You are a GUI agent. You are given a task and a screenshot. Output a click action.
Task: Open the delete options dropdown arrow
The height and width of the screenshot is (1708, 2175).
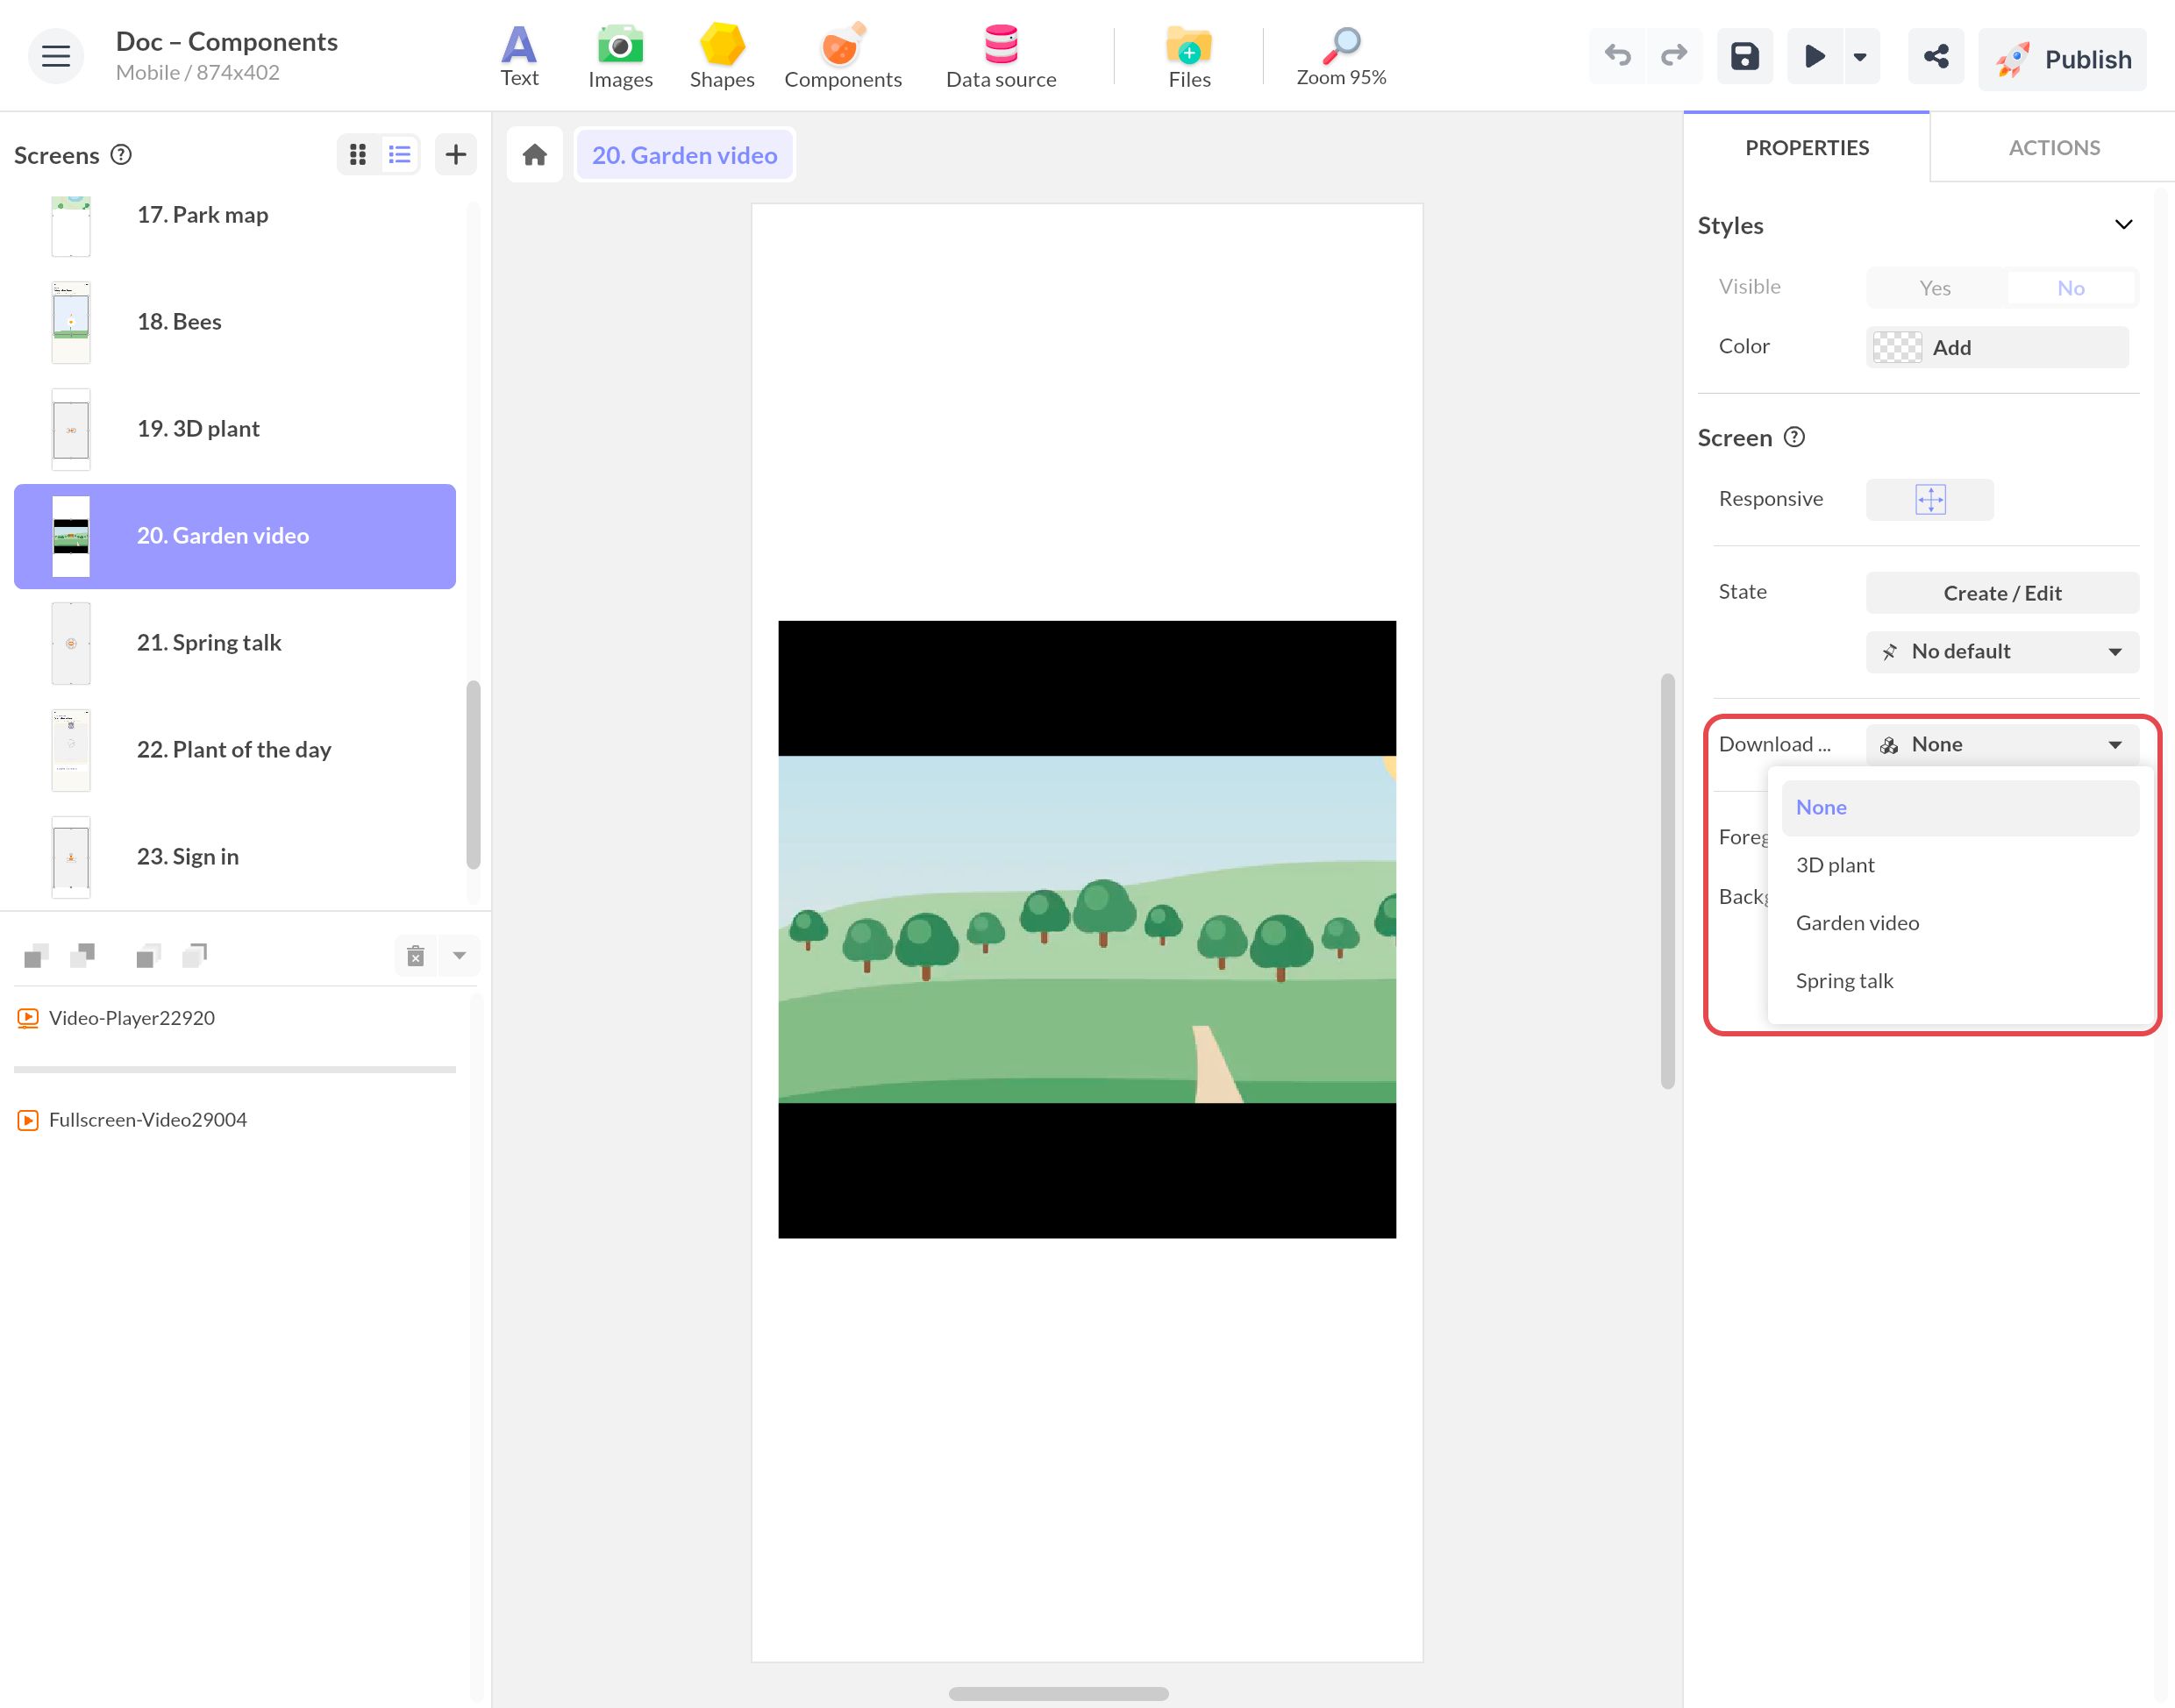pyautogui.click(x=459, y=955)
